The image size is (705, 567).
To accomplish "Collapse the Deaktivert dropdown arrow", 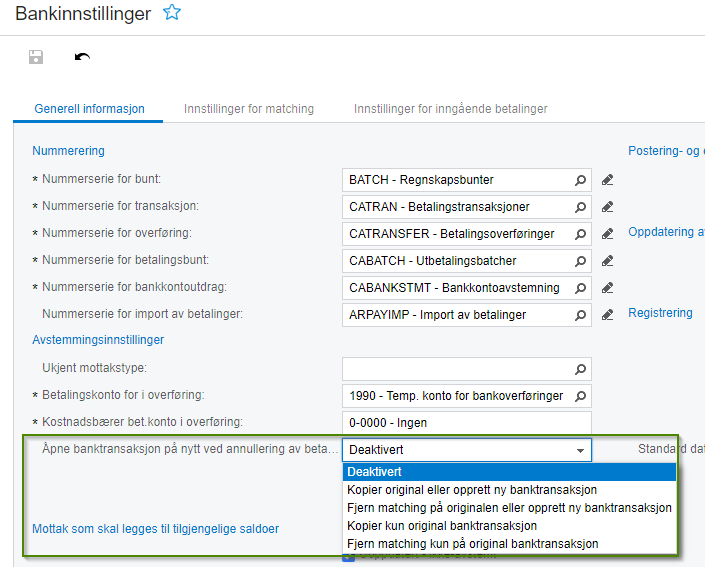I will click(580, 450).
